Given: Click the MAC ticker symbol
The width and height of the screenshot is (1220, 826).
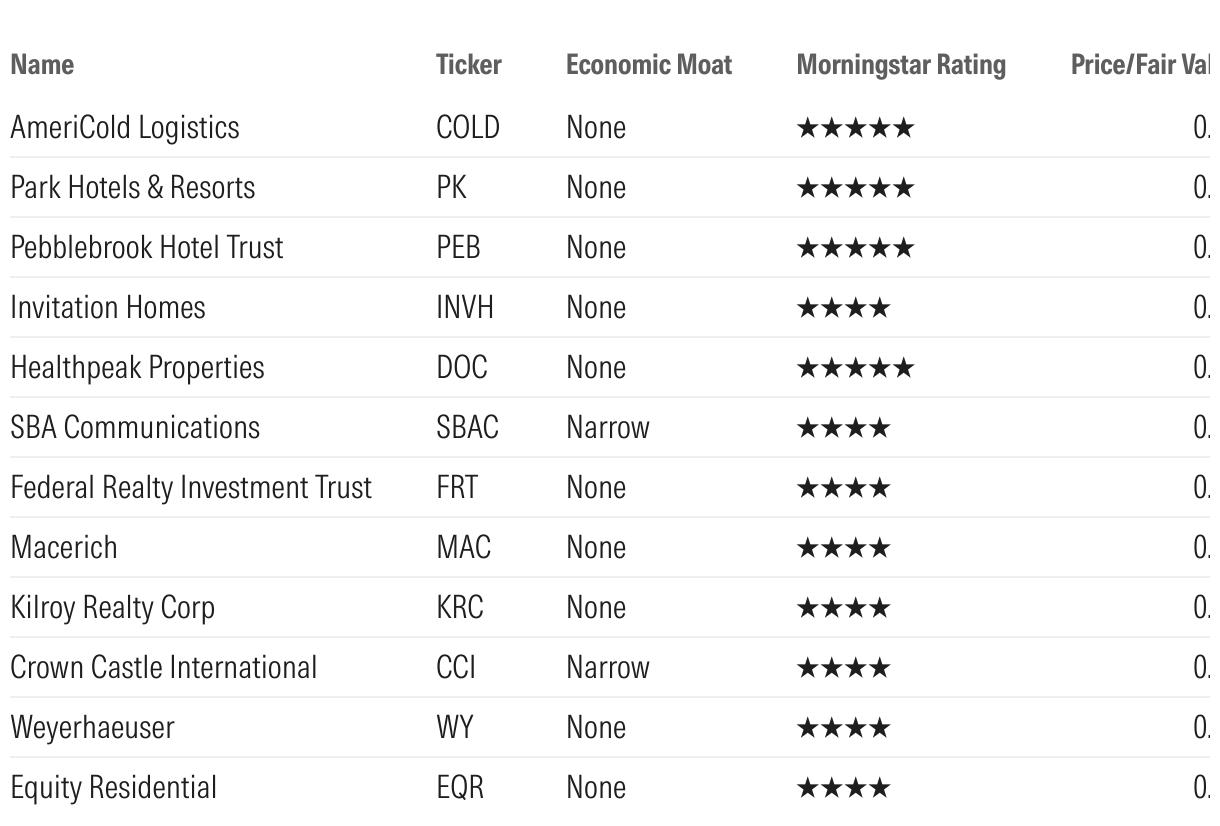Looking at the screenshot, I should click(x=463, y=548).
